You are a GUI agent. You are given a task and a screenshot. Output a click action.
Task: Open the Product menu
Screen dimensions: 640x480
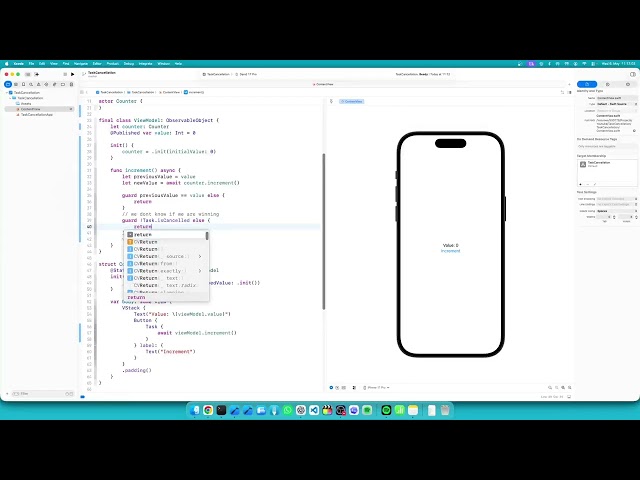point(113,64)
